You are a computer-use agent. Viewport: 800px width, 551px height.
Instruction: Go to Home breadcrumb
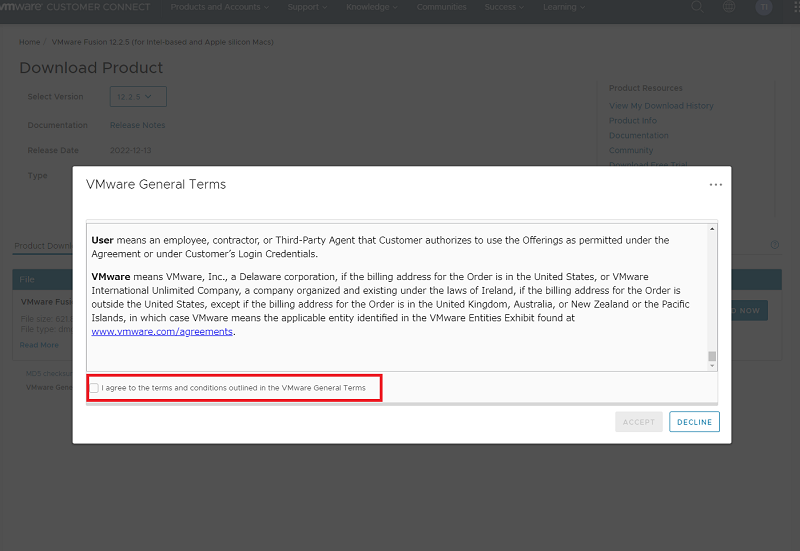click(x=29, y=42)
